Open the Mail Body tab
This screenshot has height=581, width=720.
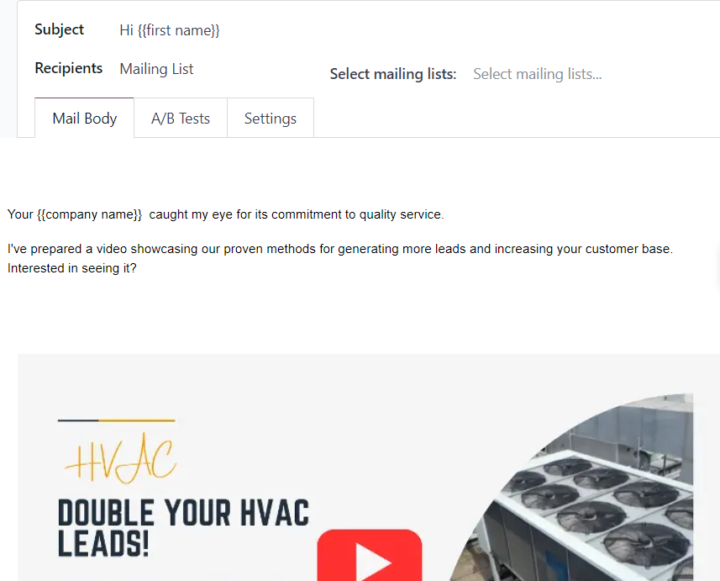(84, 118)
